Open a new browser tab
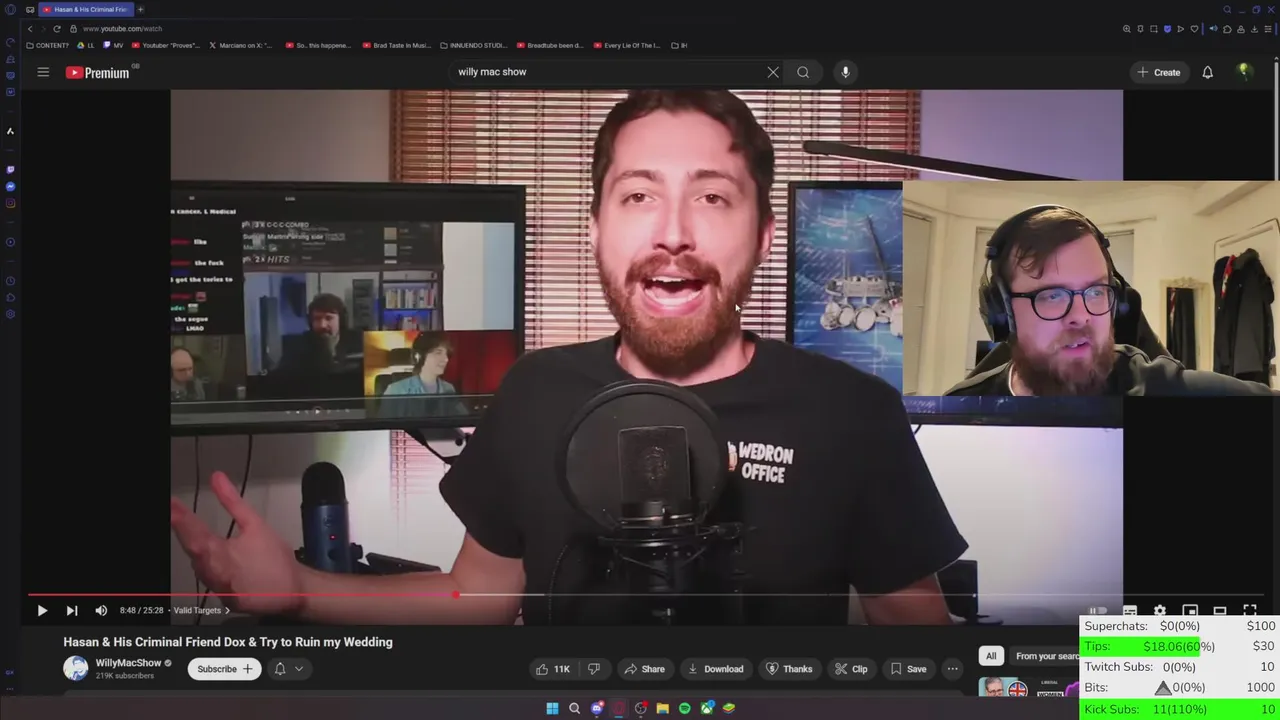1280x720 pixels. [x=140, y=9]
